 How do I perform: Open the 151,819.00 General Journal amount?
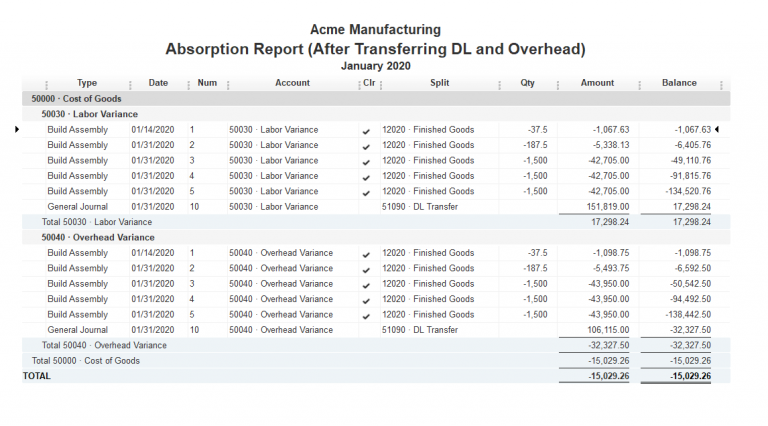tap(607, 207)
